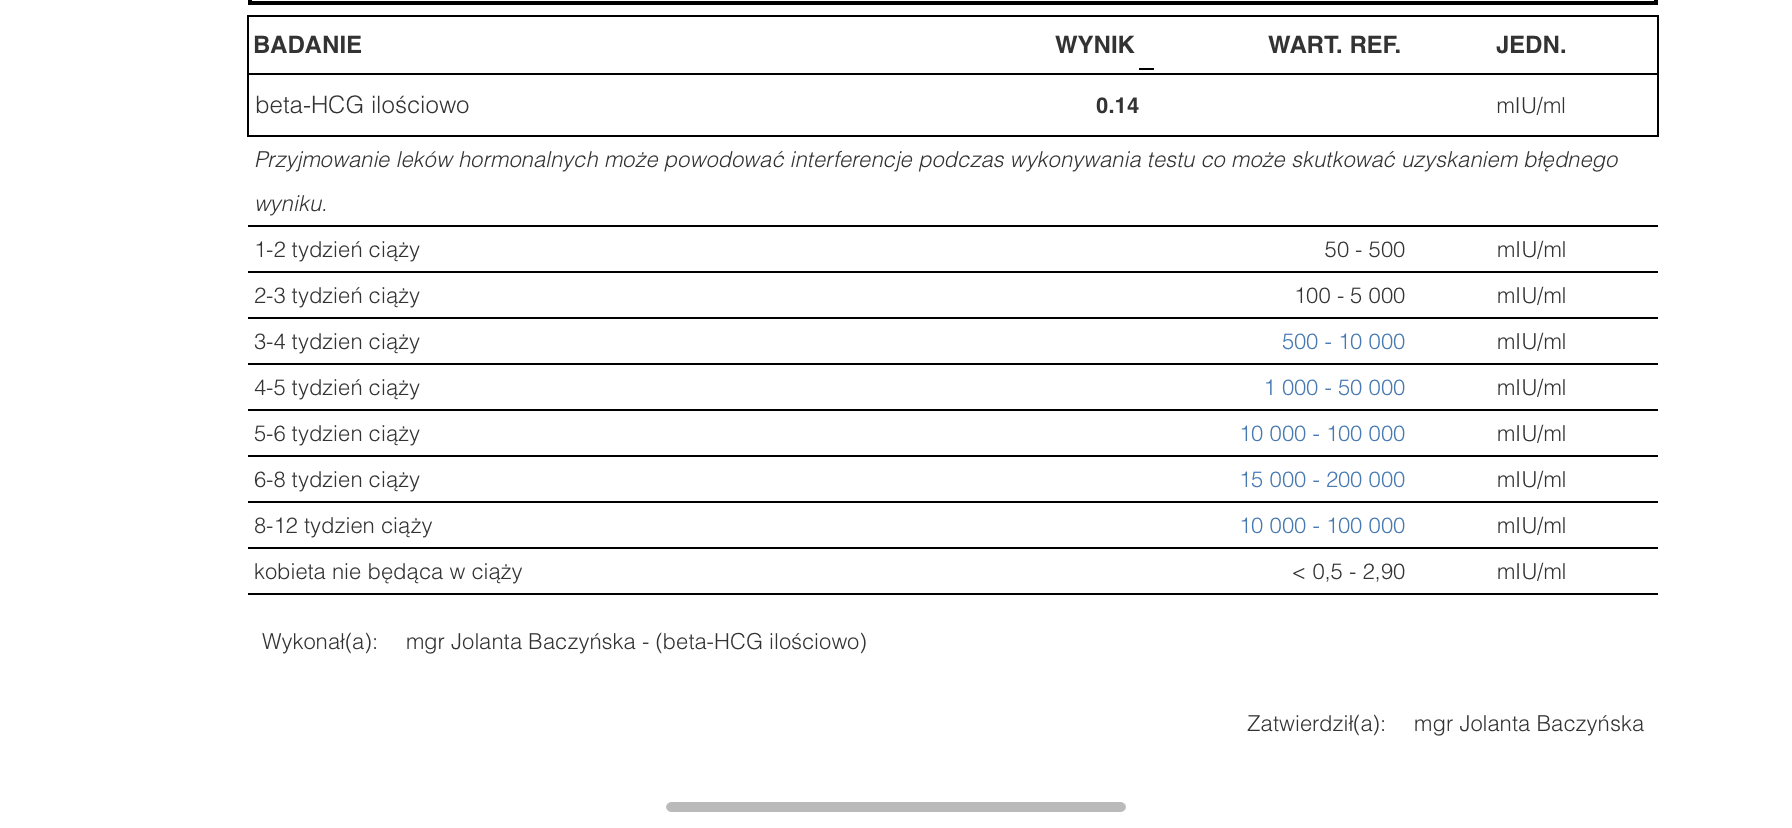Click the BADANIE column header
Screen dimensions: 1792x828
coord(308,45)
